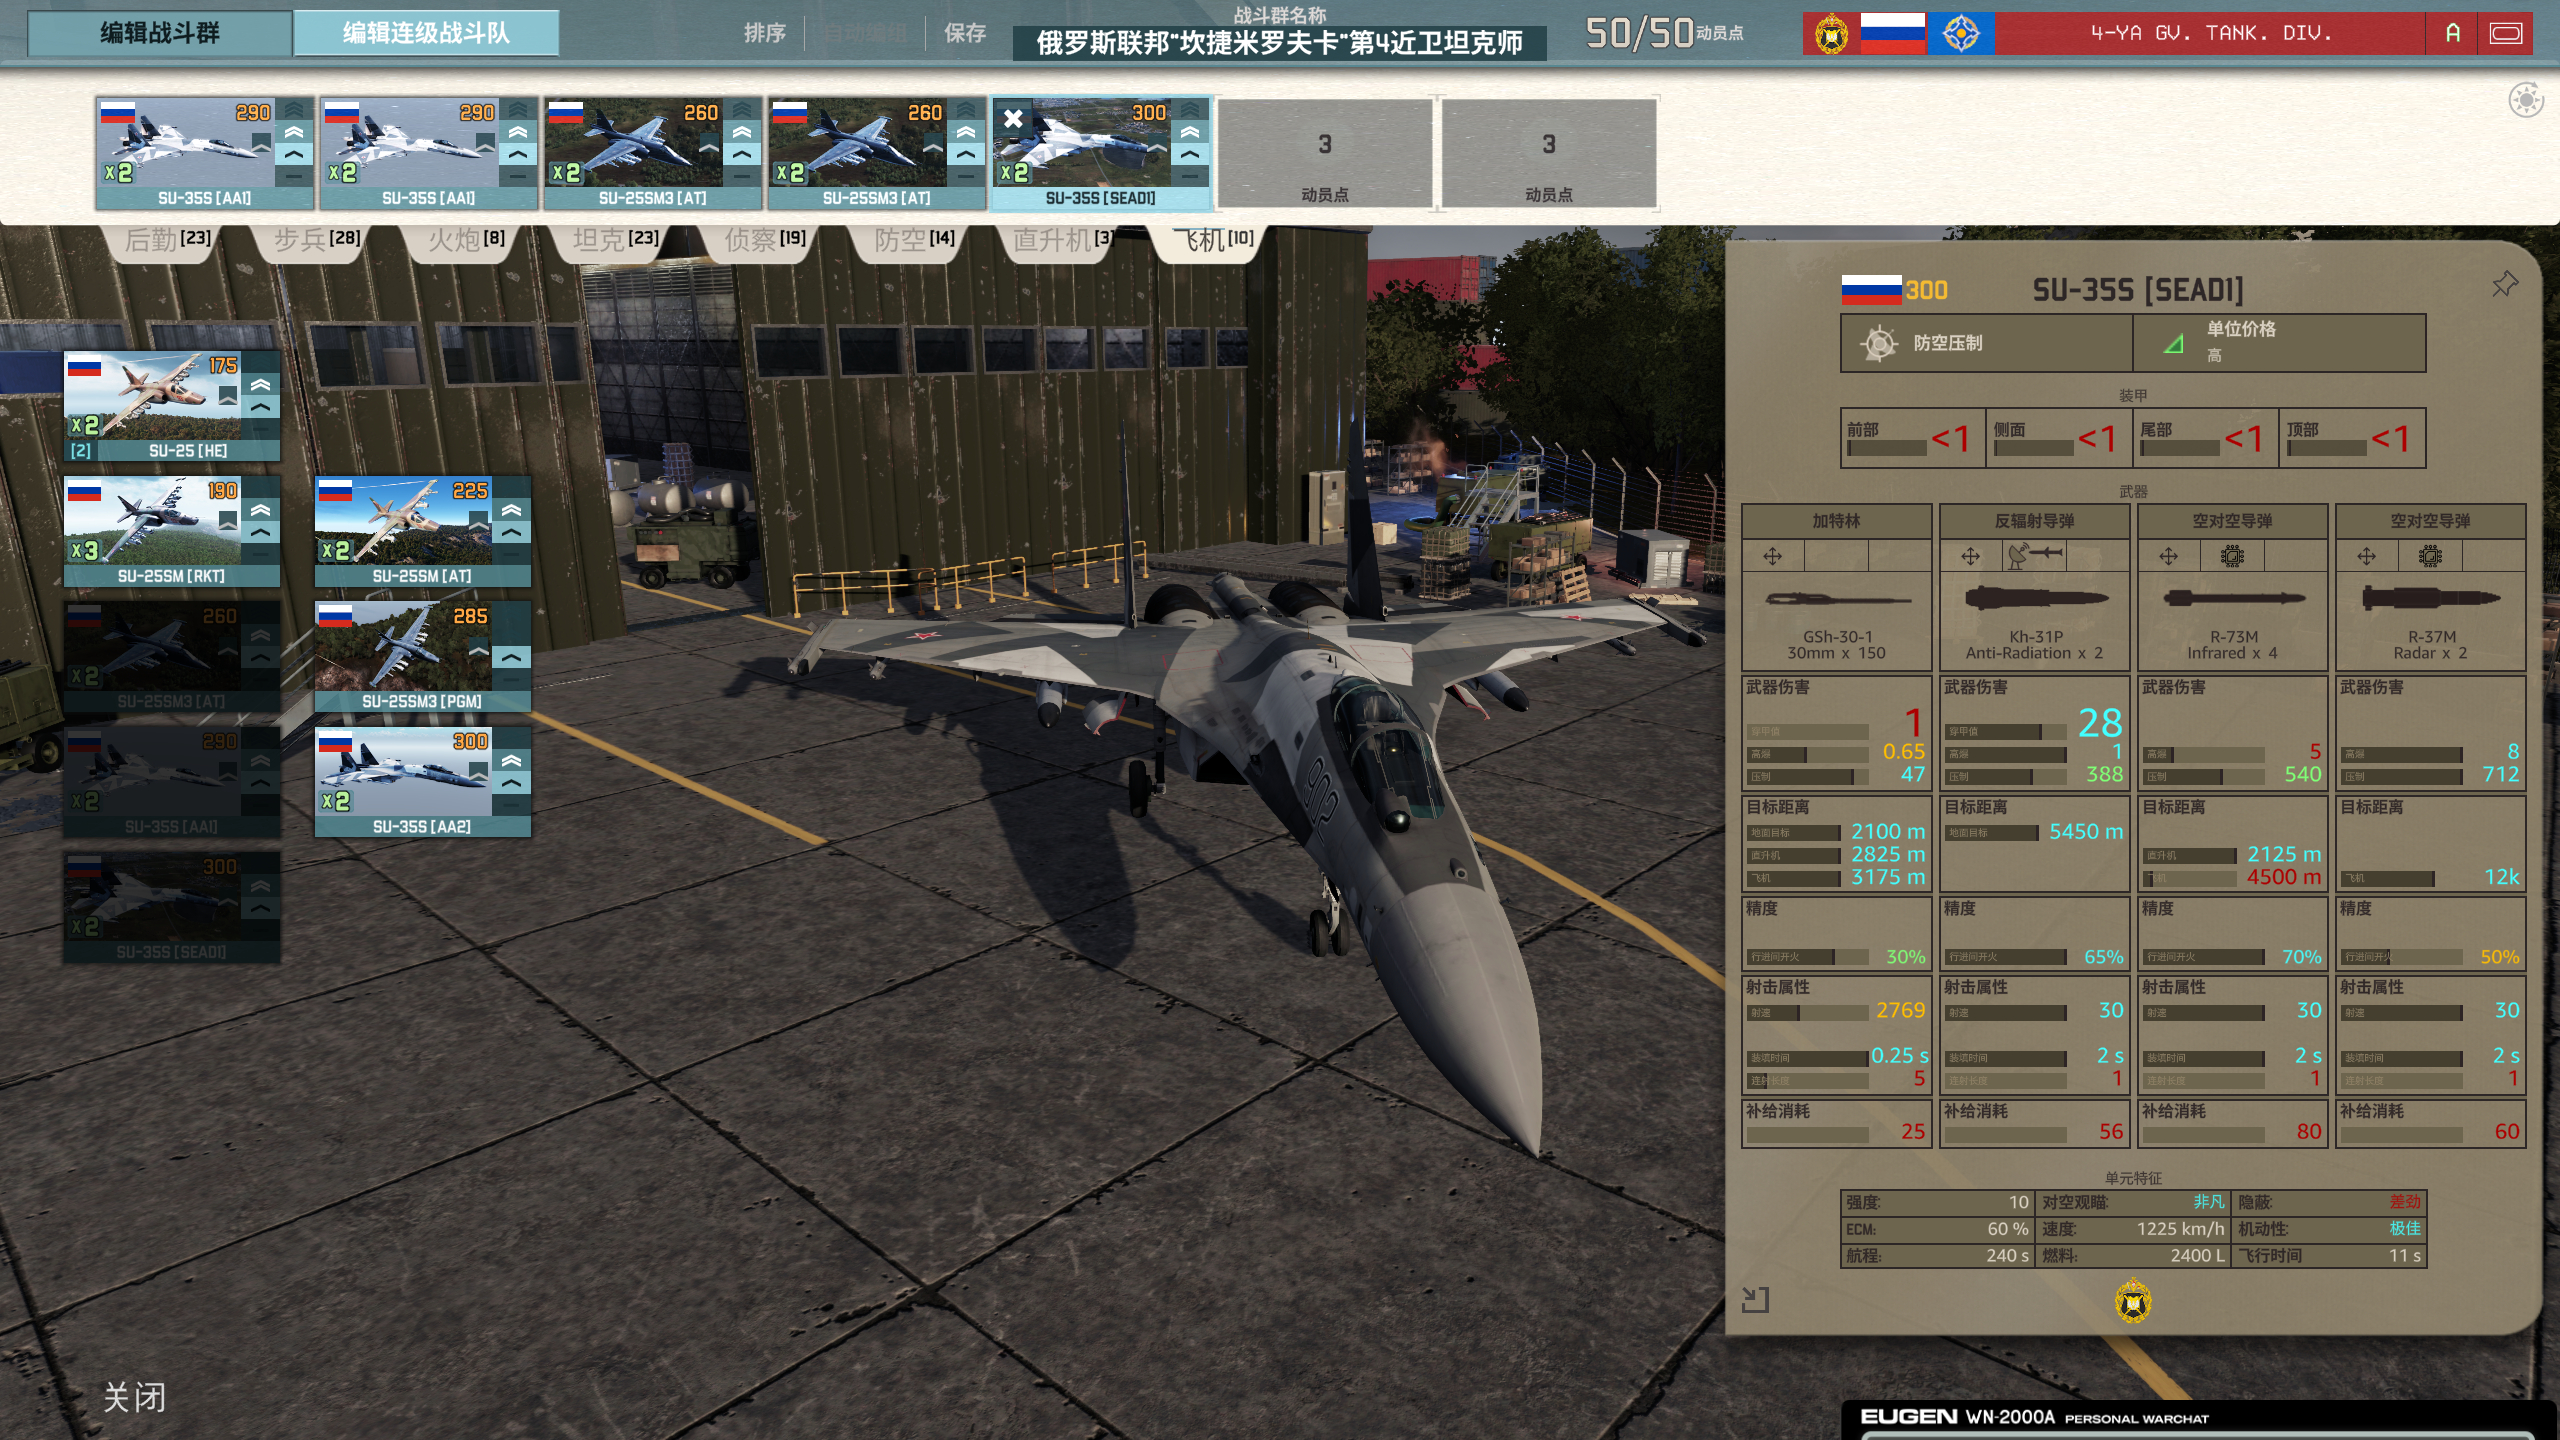This screenshot has height=1440, width=2560.
Task: Set double-chevron veterancy on the deck SU-35S [SEAD1] card
Action: tap(1190, 132)
